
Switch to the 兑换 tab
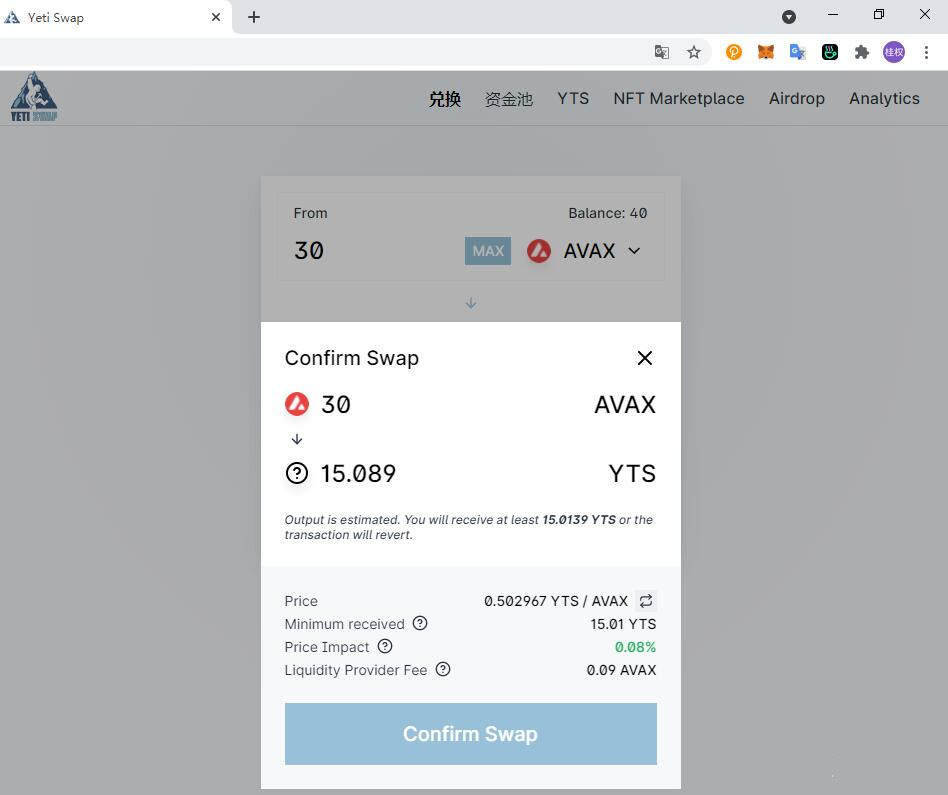[x=445, y=99]
